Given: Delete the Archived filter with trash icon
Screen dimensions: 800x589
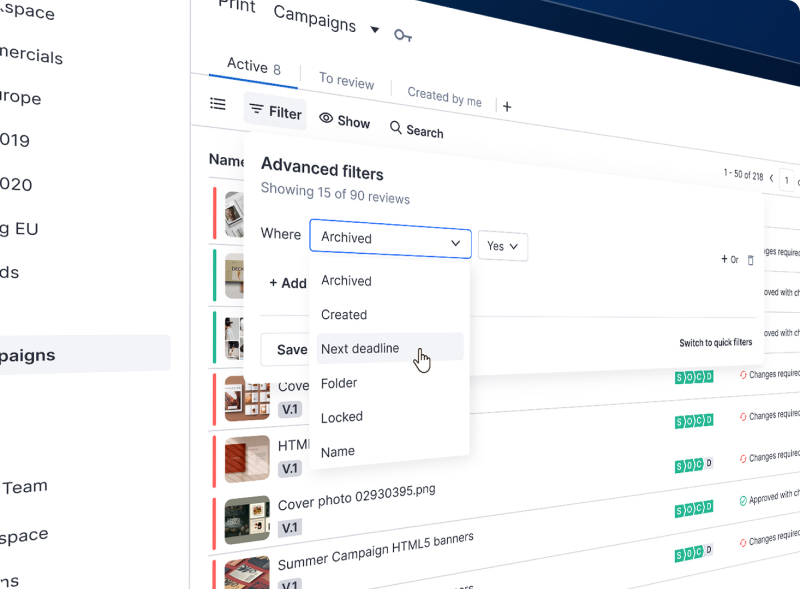Looking at the screenshot, I should (750, 259).
